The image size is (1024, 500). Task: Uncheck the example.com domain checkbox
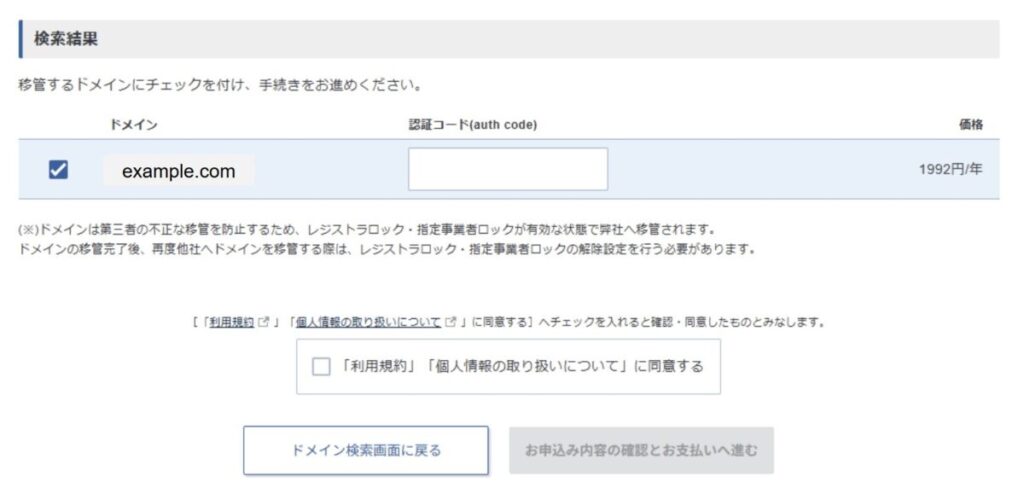(58, 170)
